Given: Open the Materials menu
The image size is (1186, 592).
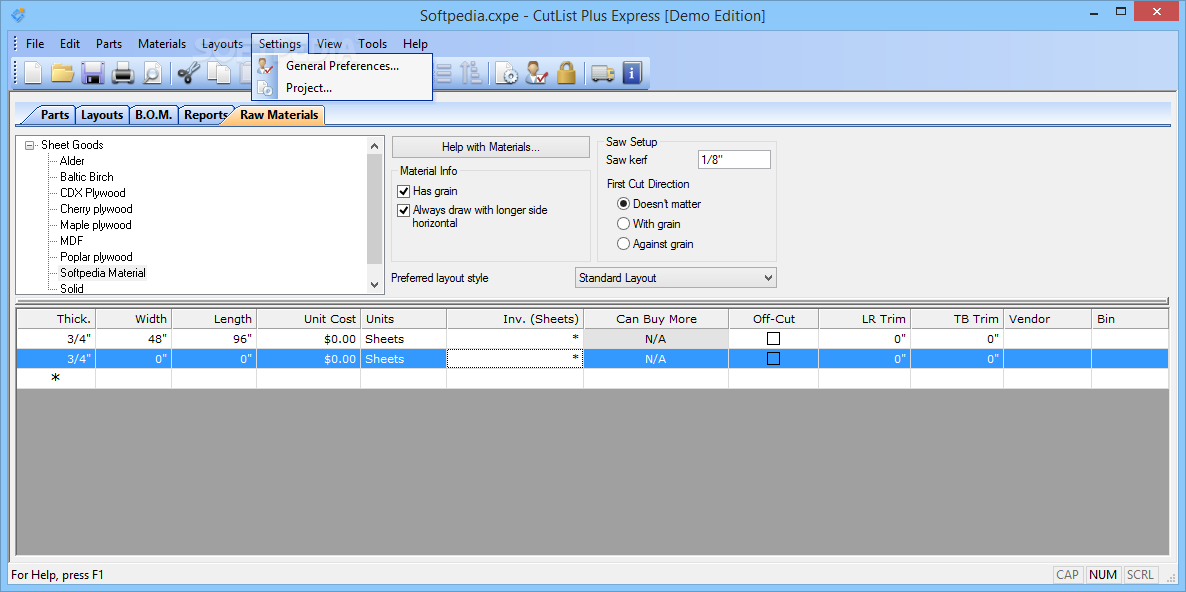Looking at the screenshot, I should tap(162, 44).
